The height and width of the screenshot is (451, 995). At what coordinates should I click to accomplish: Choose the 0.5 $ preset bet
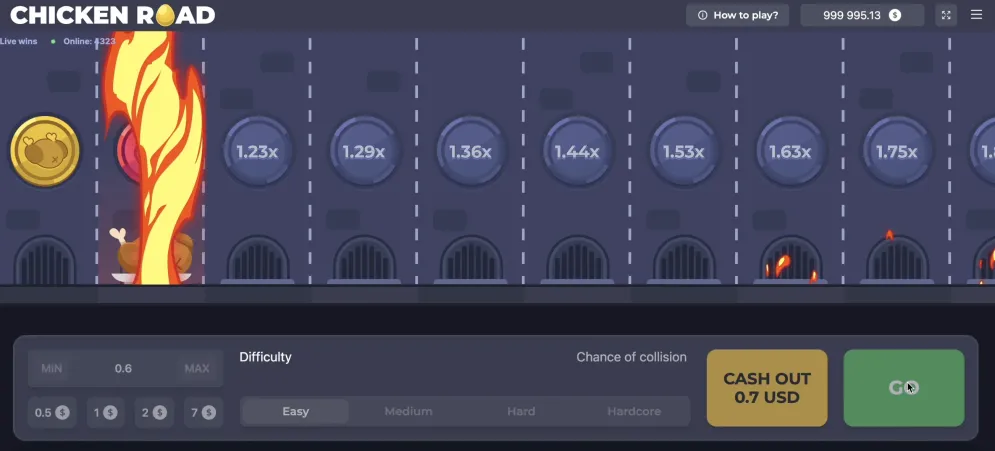(x=52, y=413)
